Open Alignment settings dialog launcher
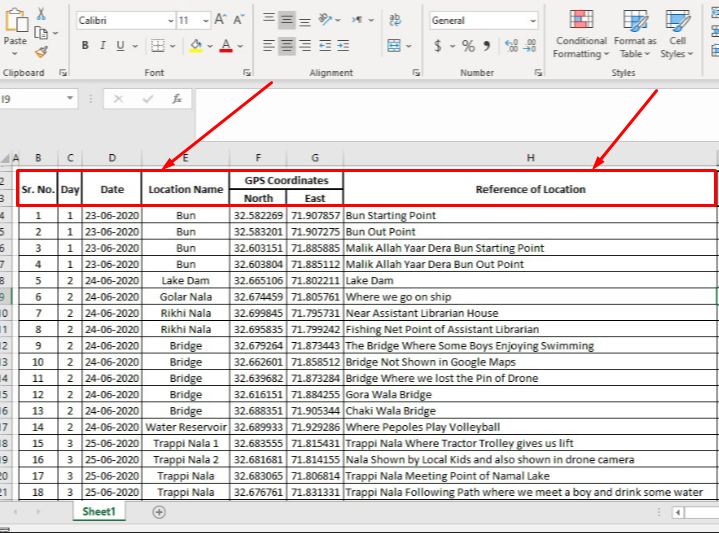 pos(416,72)
